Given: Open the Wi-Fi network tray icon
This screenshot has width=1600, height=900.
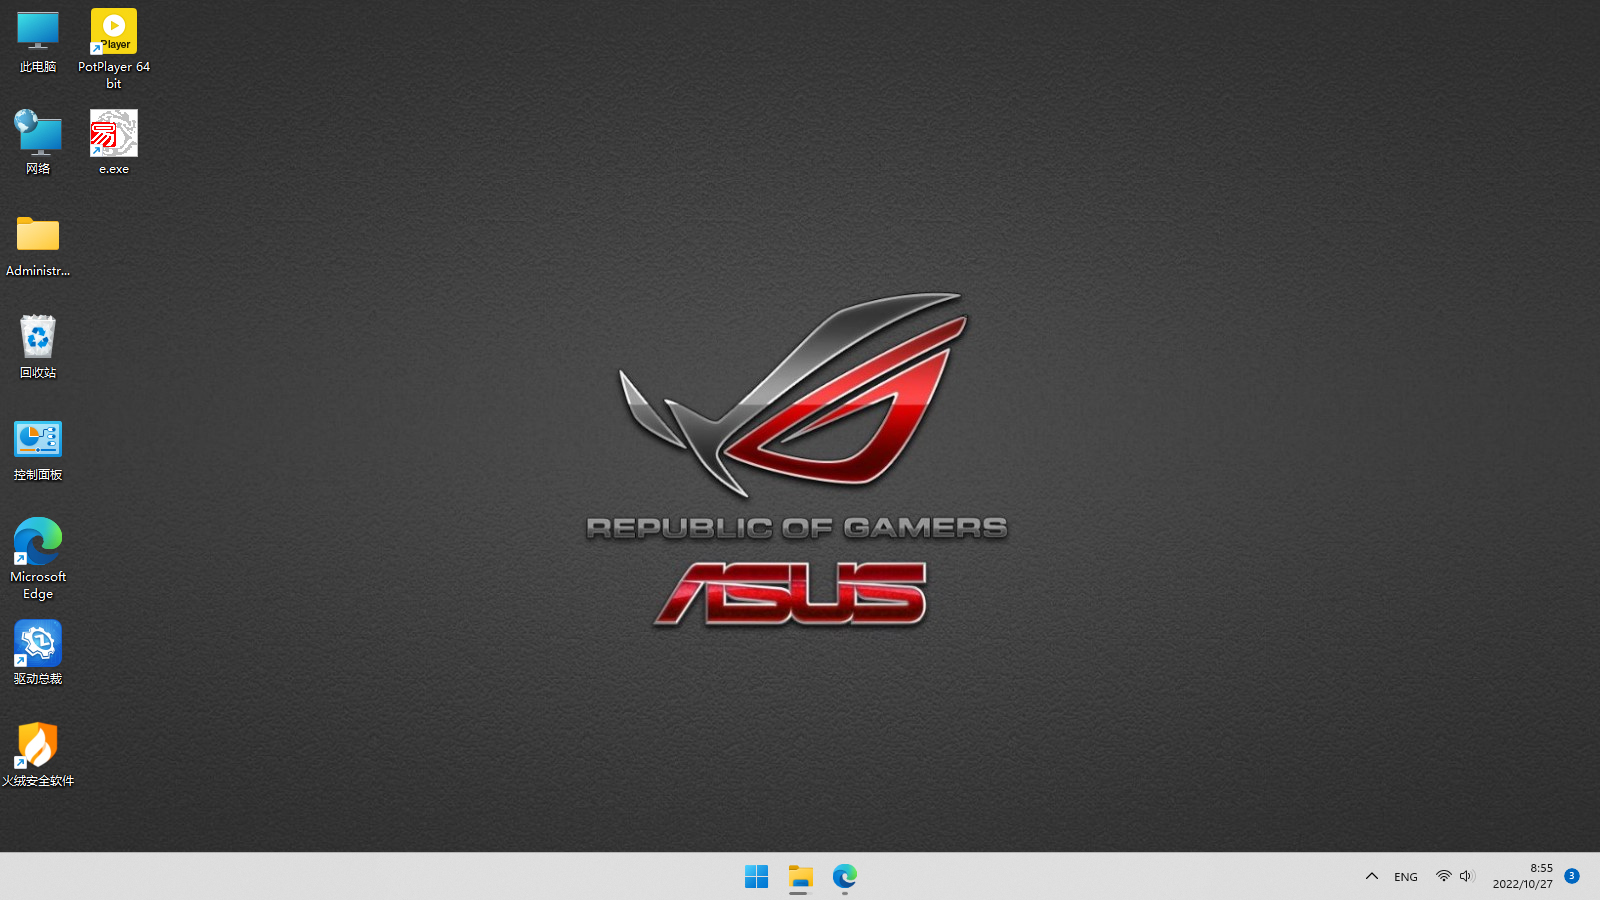Looking at the screenshot, I should tap(1443, 876).
